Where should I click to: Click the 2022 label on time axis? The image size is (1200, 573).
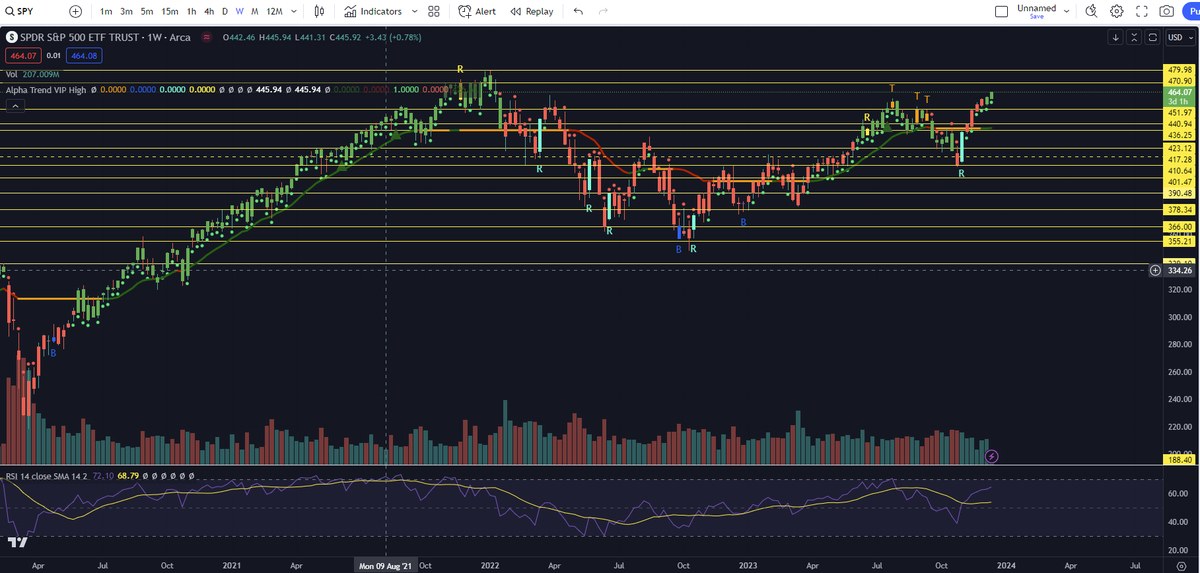tap(489, 565)
